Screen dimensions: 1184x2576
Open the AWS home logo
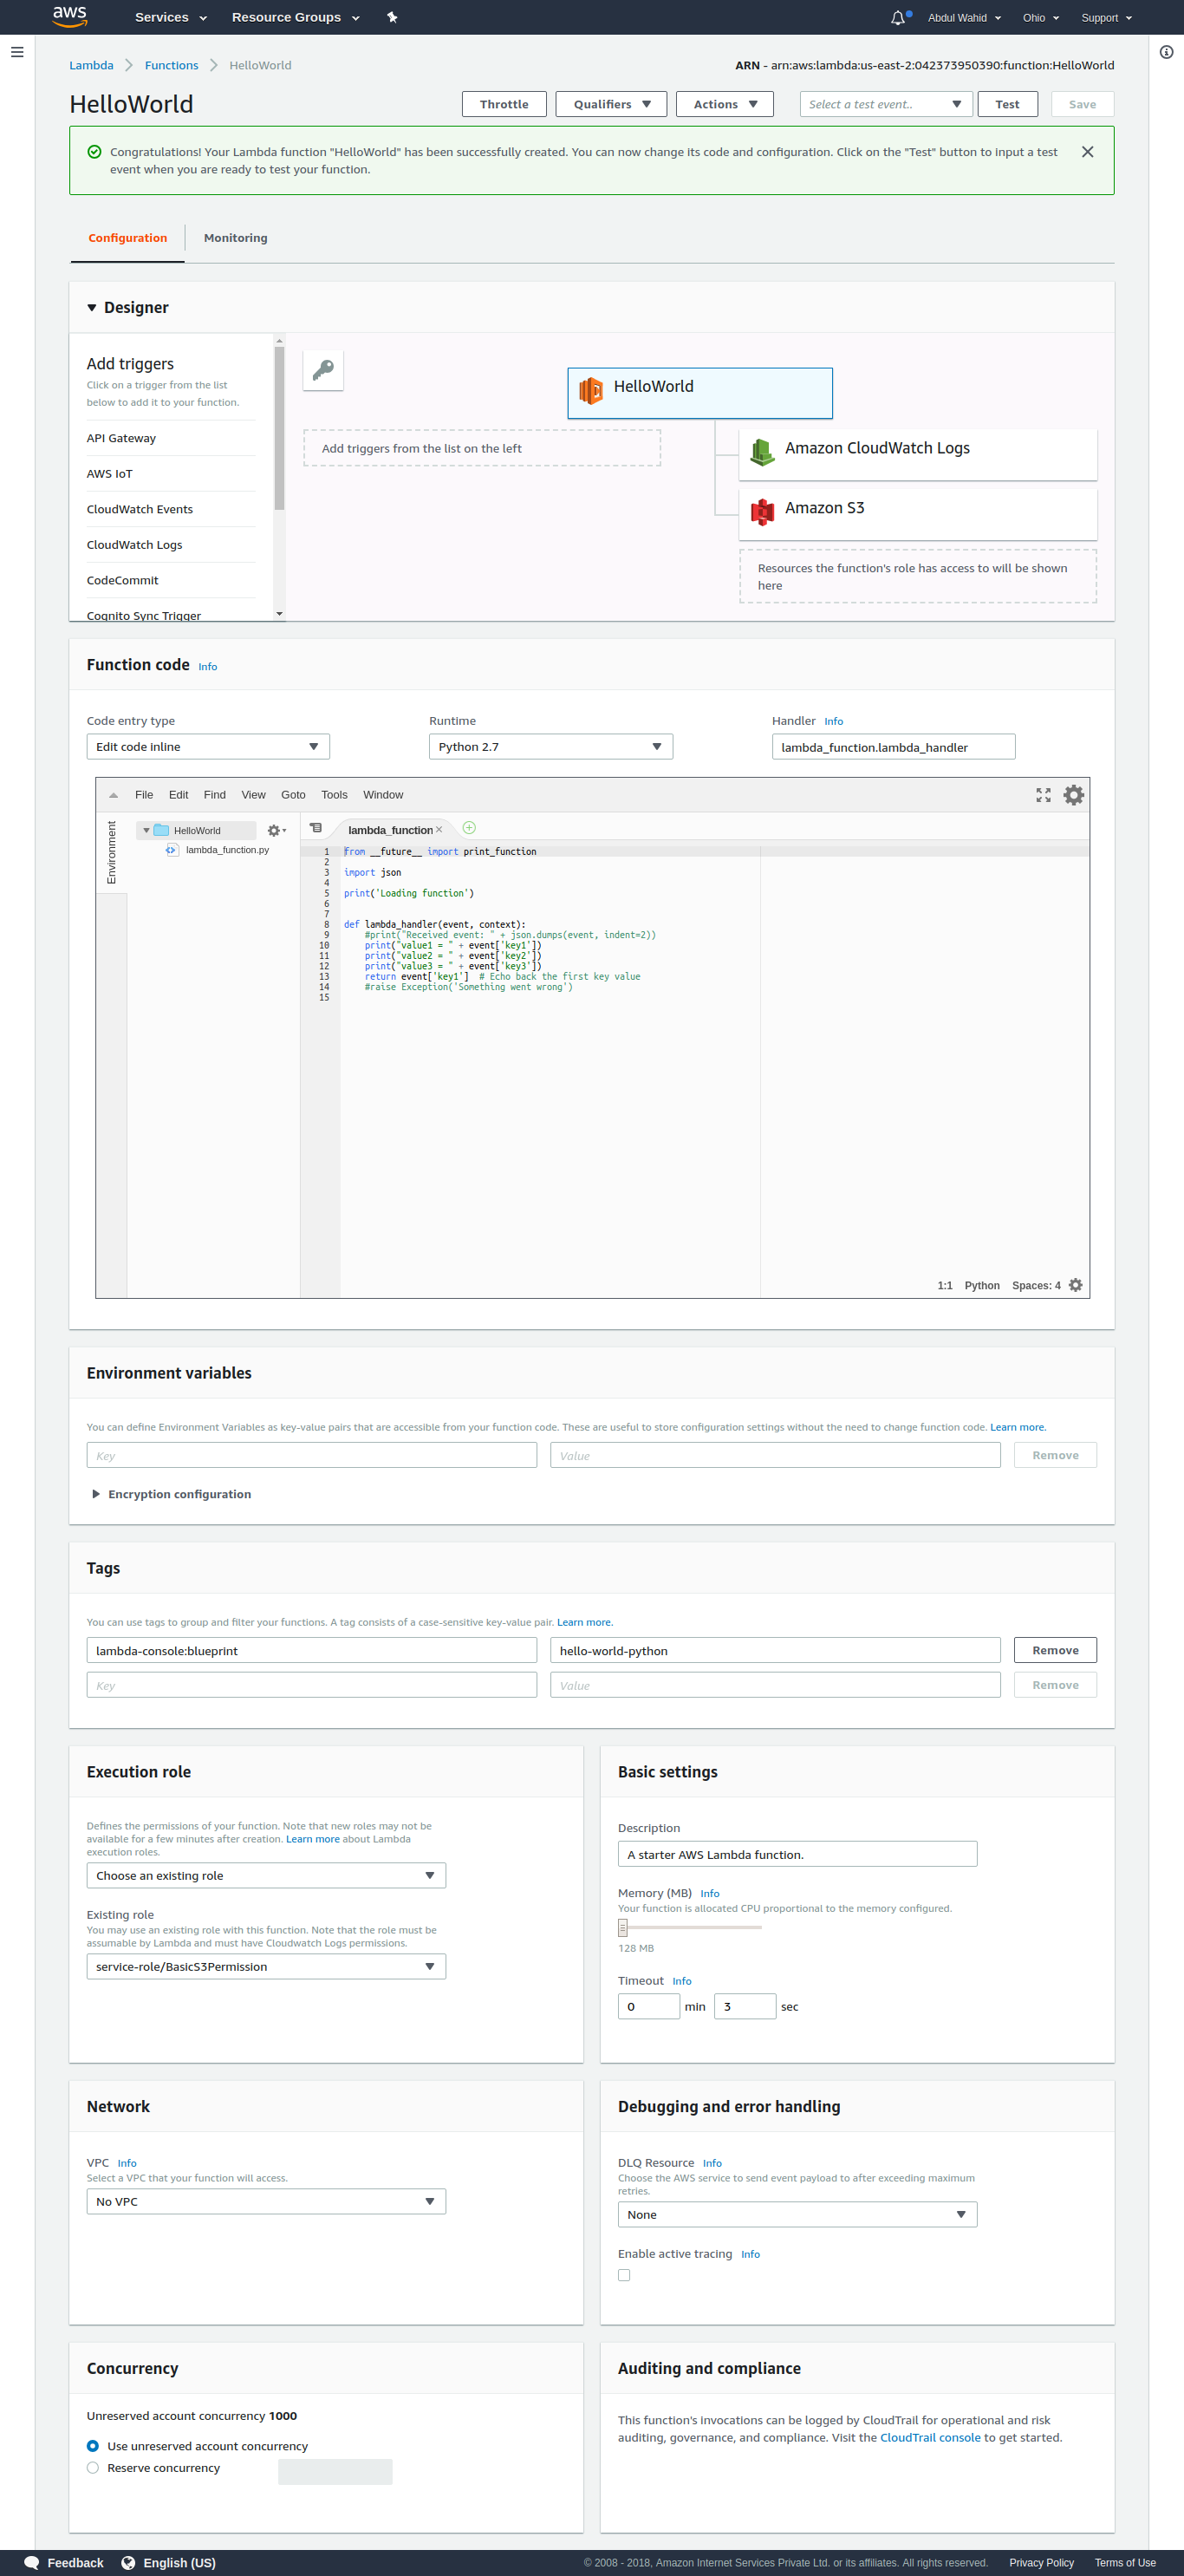pos(70,17)
